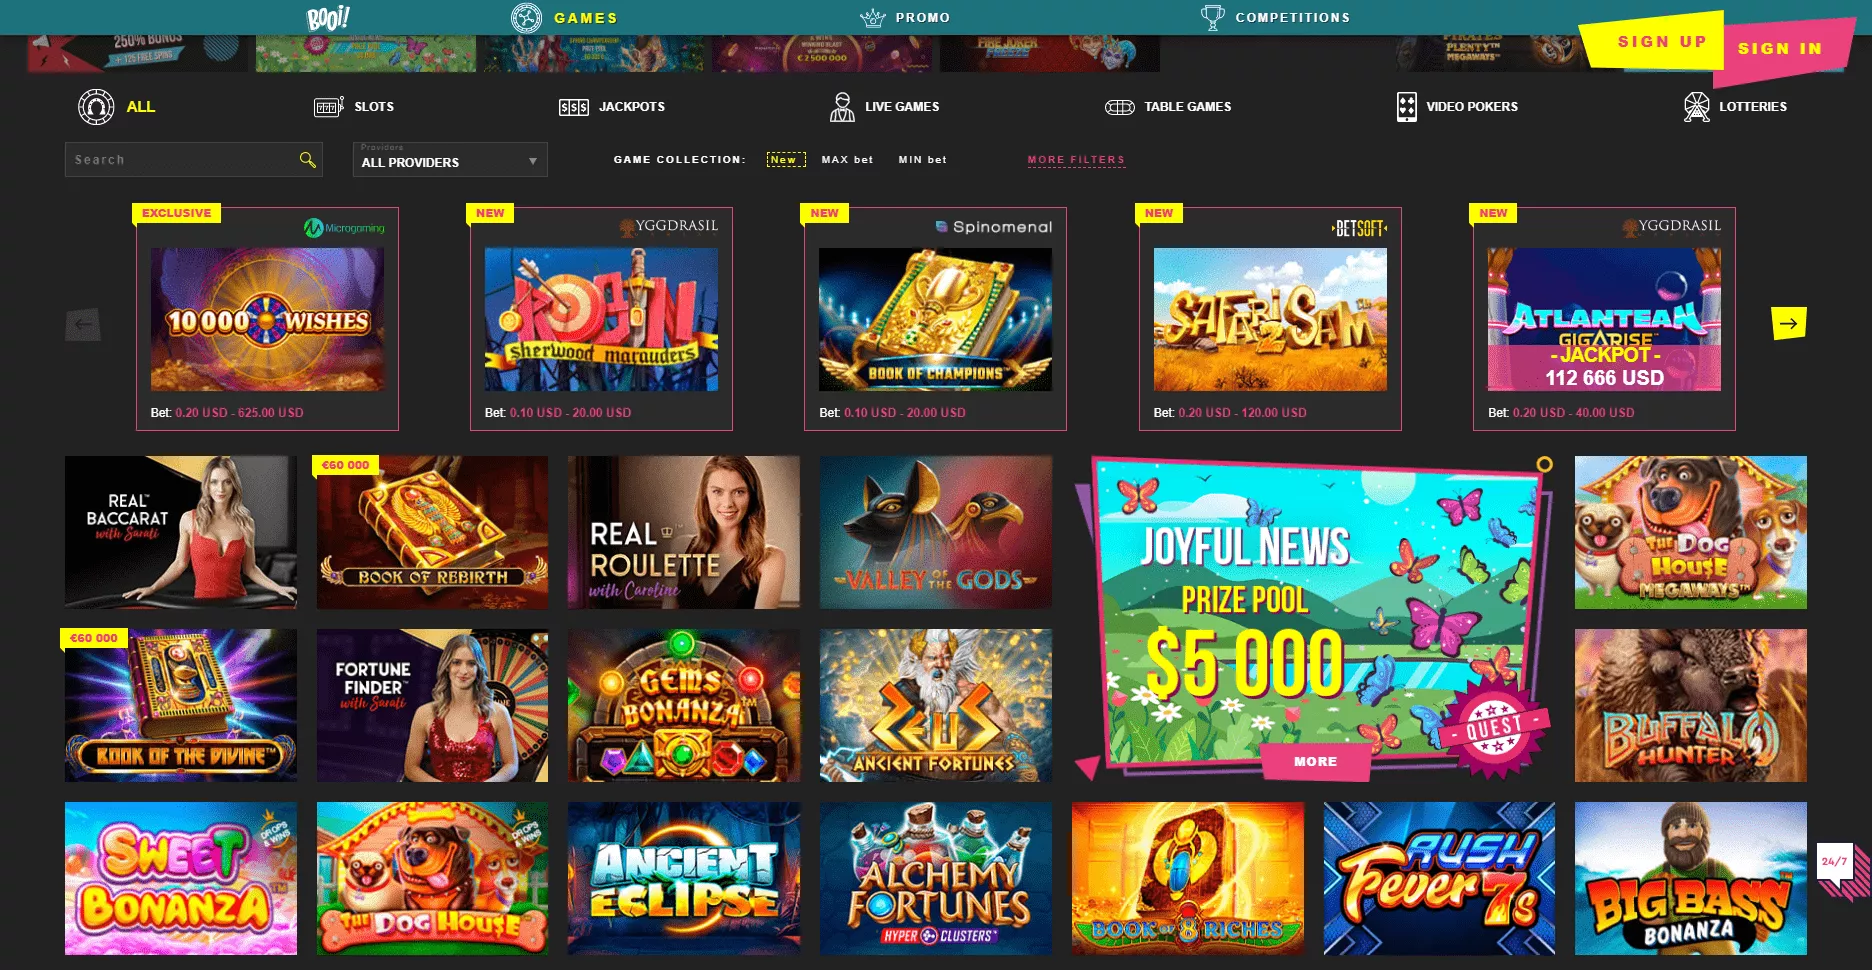The width and height of the screenshot is (1872, 970).
Task: Expand the All Providers dropdown
Action: pyautogui.click(x=450, y=159)
